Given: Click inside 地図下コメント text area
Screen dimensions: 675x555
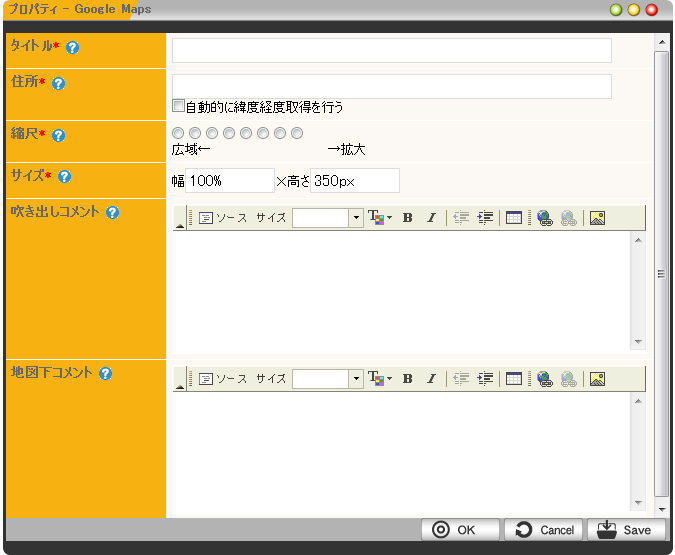Looking at the screenshot, I should 401,452.
